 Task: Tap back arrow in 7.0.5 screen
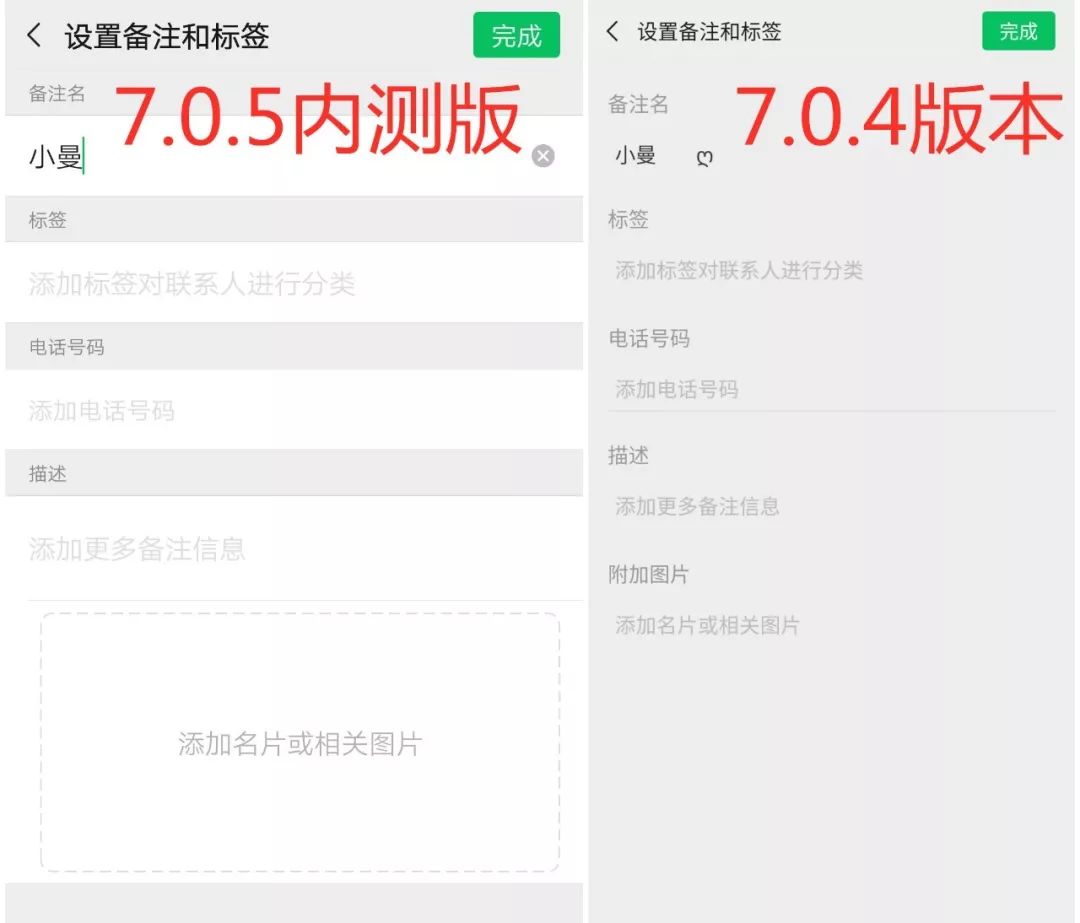(x=34, y=35)
